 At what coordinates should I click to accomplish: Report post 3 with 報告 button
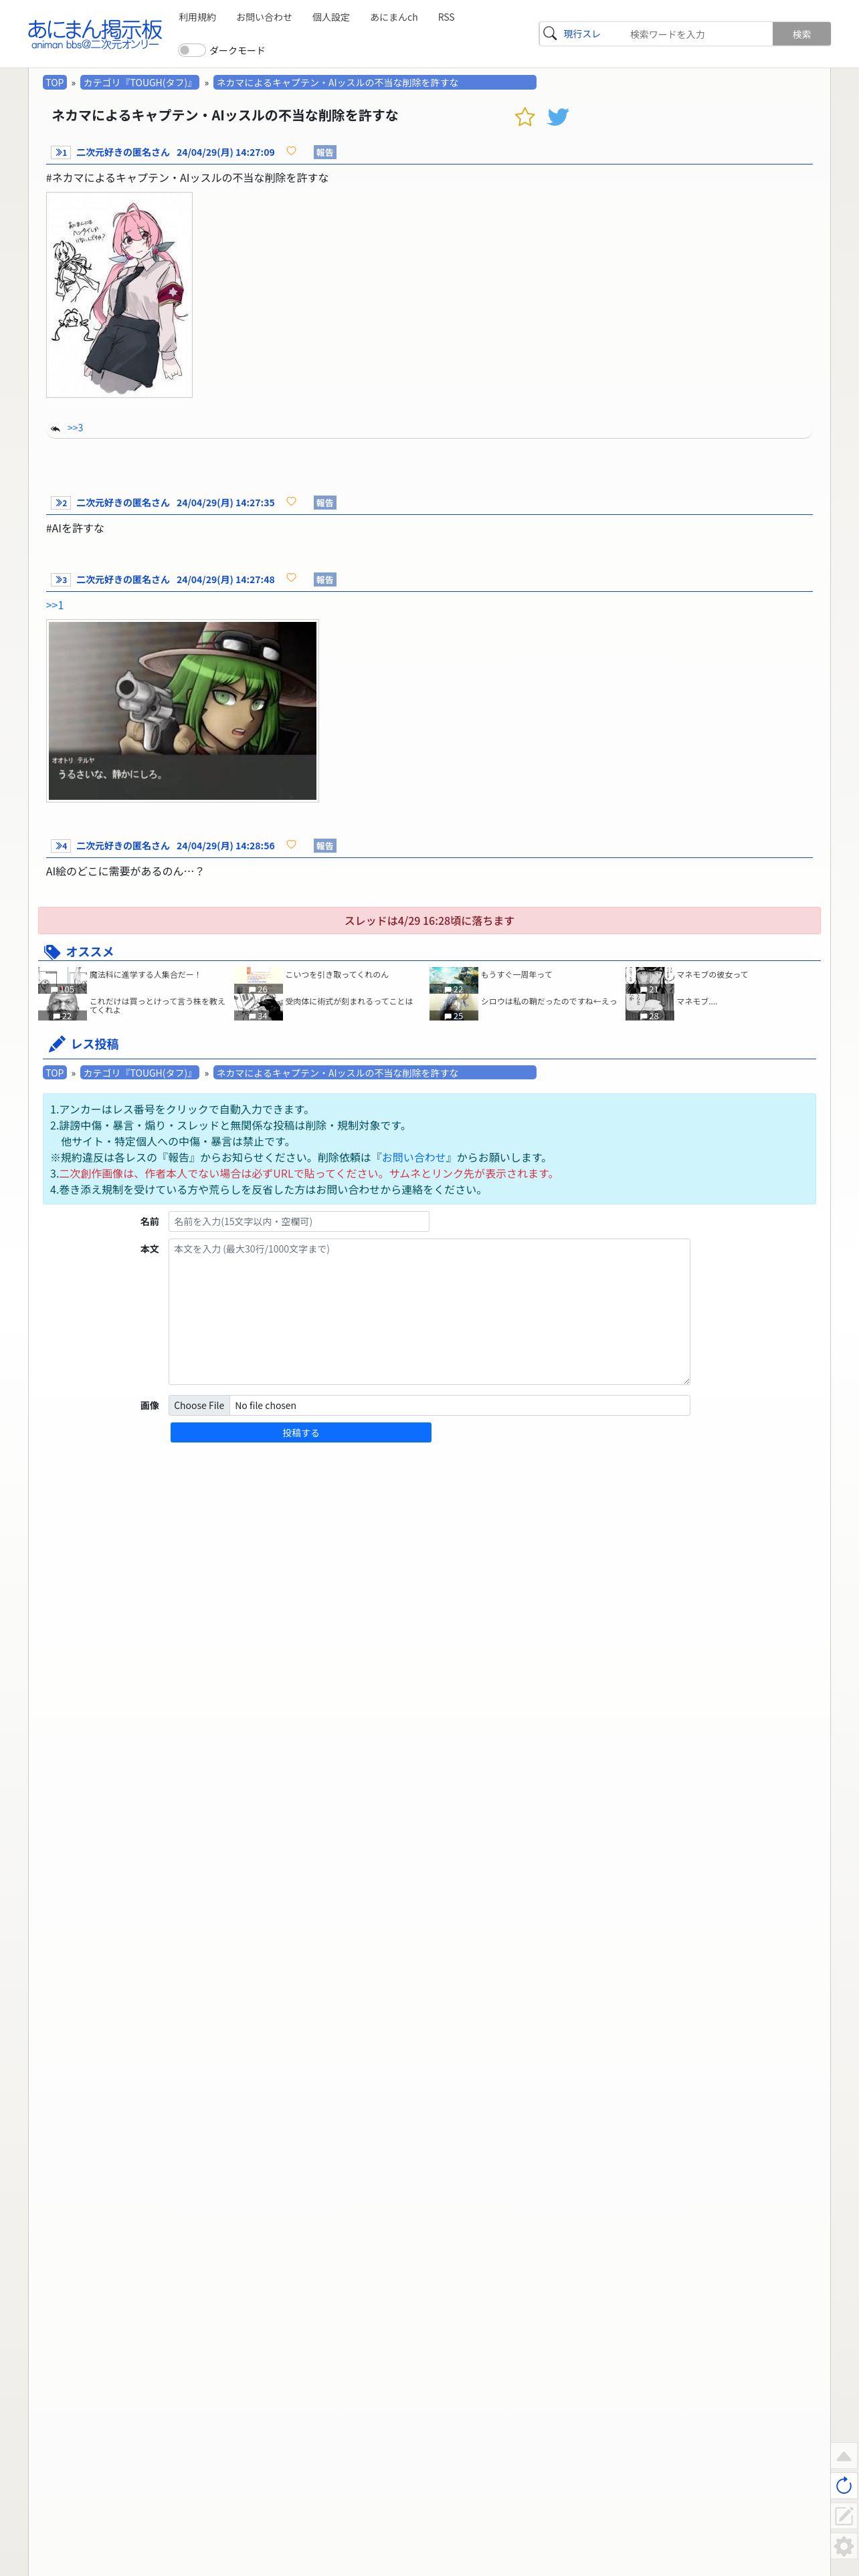(x=324, y=580)
